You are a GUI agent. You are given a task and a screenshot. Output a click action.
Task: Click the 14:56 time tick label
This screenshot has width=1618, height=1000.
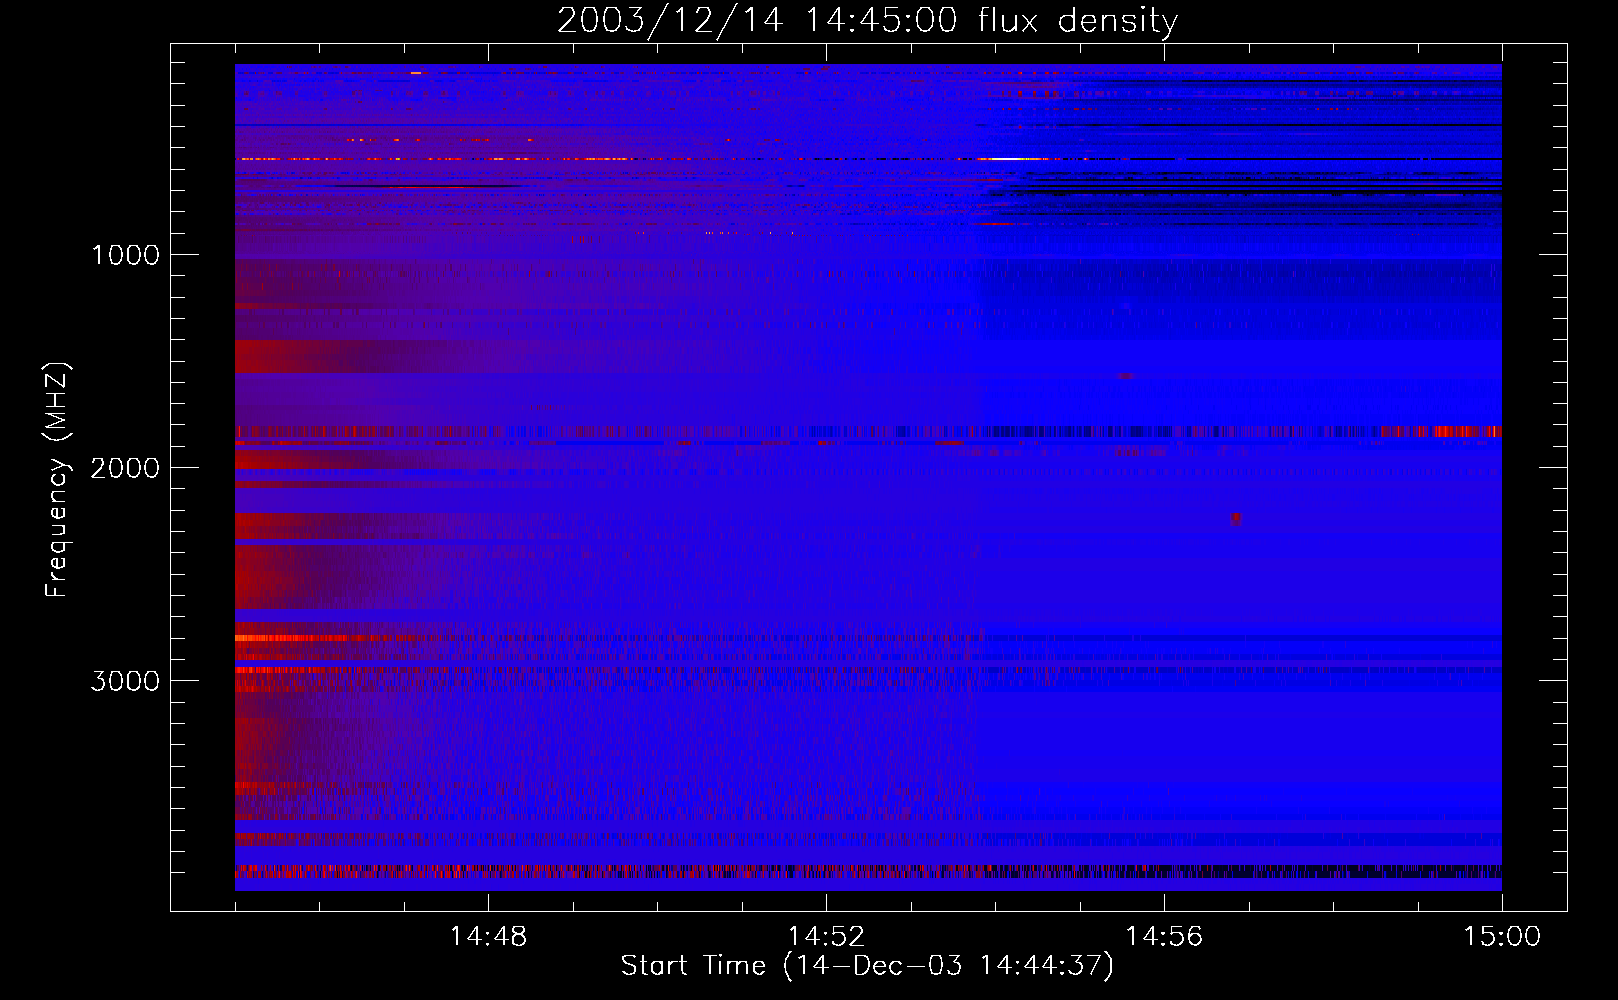coord(1164,937)
